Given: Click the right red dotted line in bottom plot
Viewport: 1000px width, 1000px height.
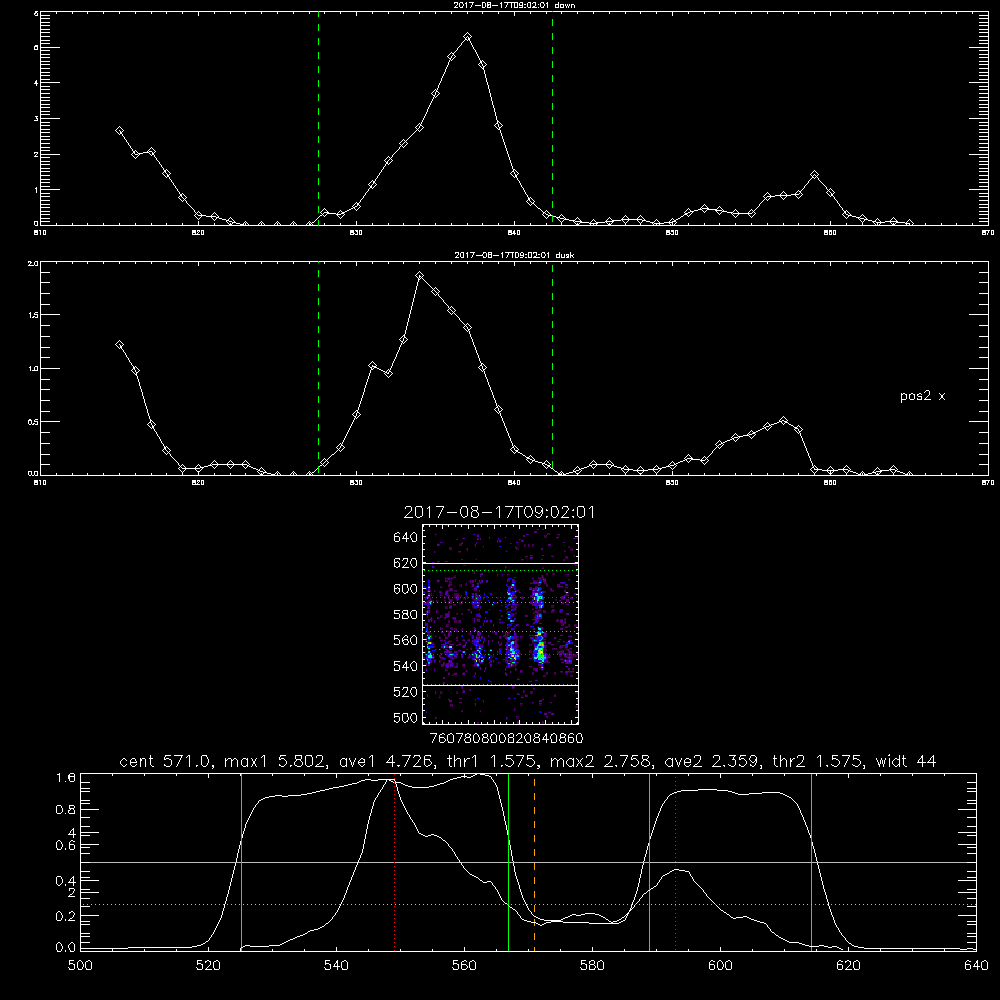Looking at the screenshot, I should coord(675,862).
